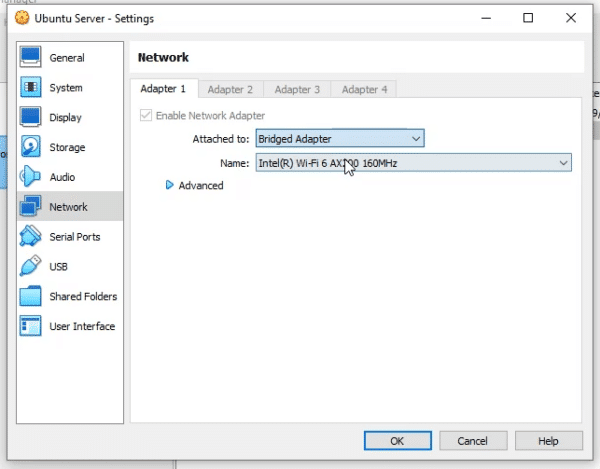
Task: Open the USB settings icon
Action: click(31, 267)
